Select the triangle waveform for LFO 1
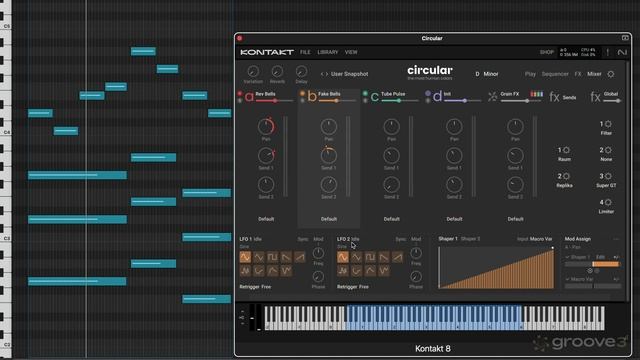The image size is (640, 360). pos(259,257)
